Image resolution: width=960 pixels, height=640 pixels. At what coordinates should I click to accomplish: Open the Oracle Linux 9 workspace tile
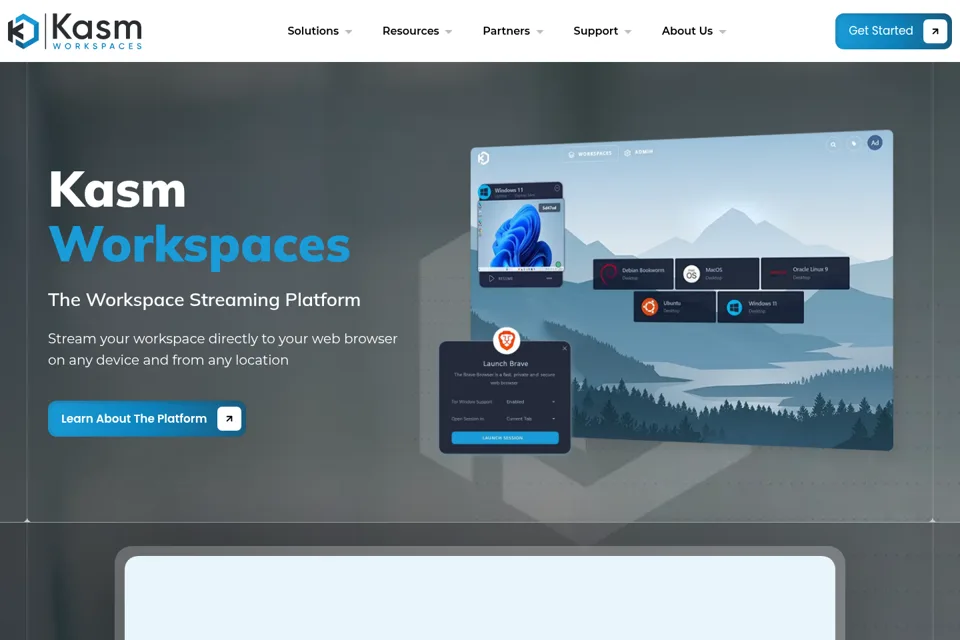805,273
